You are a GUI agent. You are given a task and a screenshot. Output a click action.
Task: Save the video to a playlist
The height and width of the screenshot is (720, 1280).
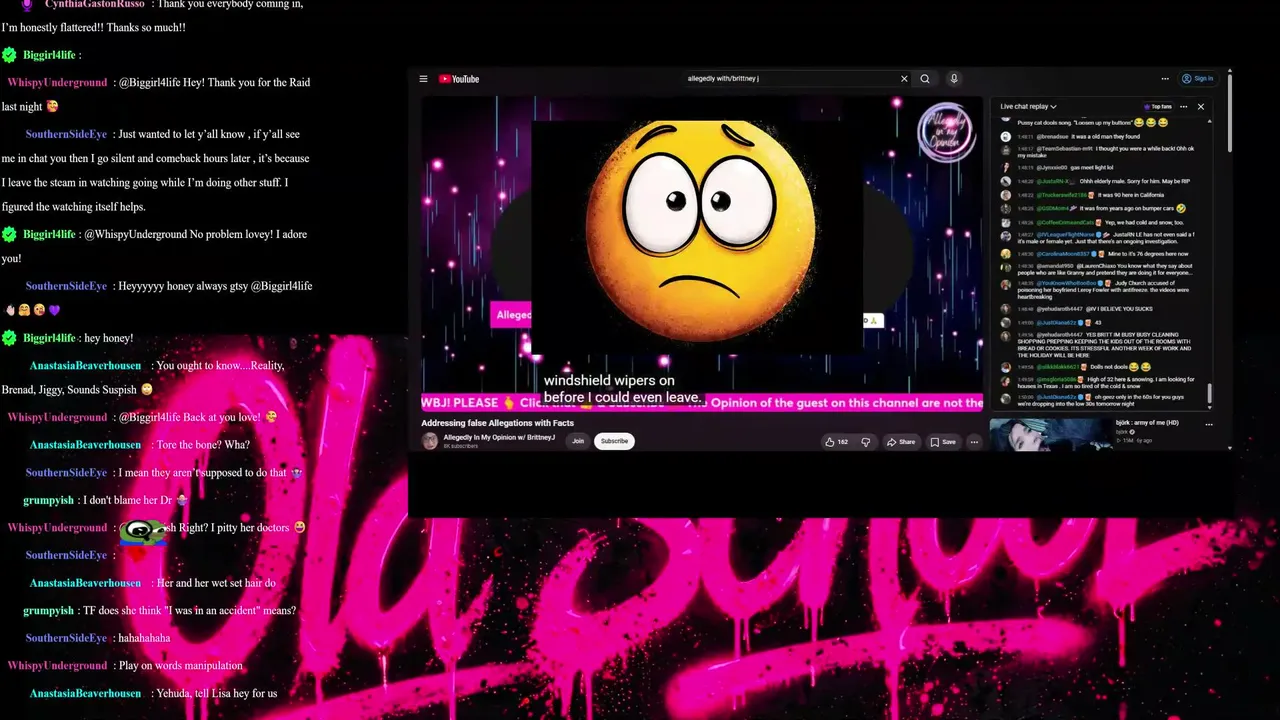(x=943, y=441)
